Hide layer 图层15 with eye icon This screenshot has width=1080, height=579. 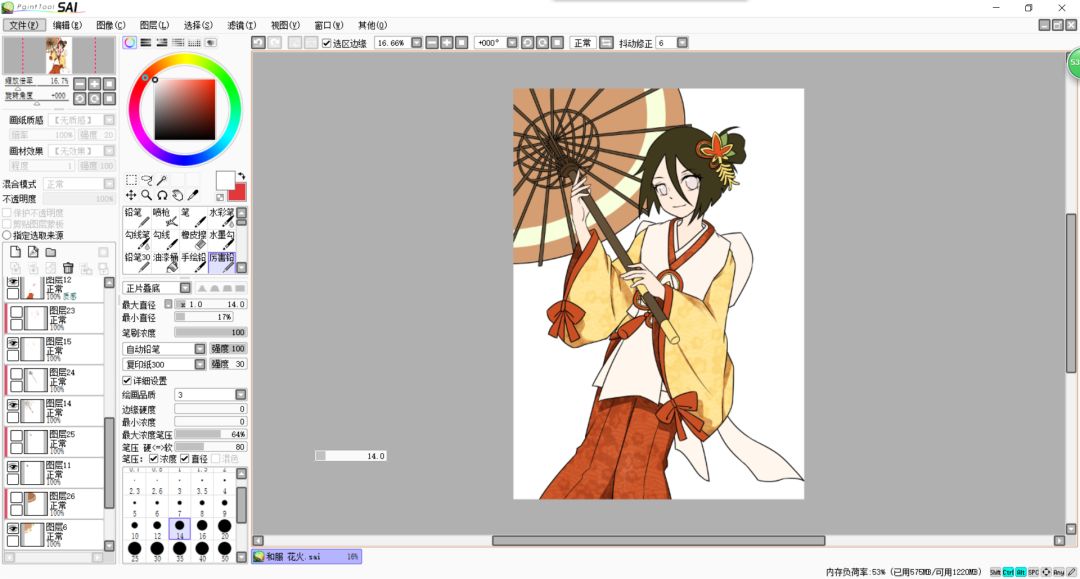tap(13, 343)
